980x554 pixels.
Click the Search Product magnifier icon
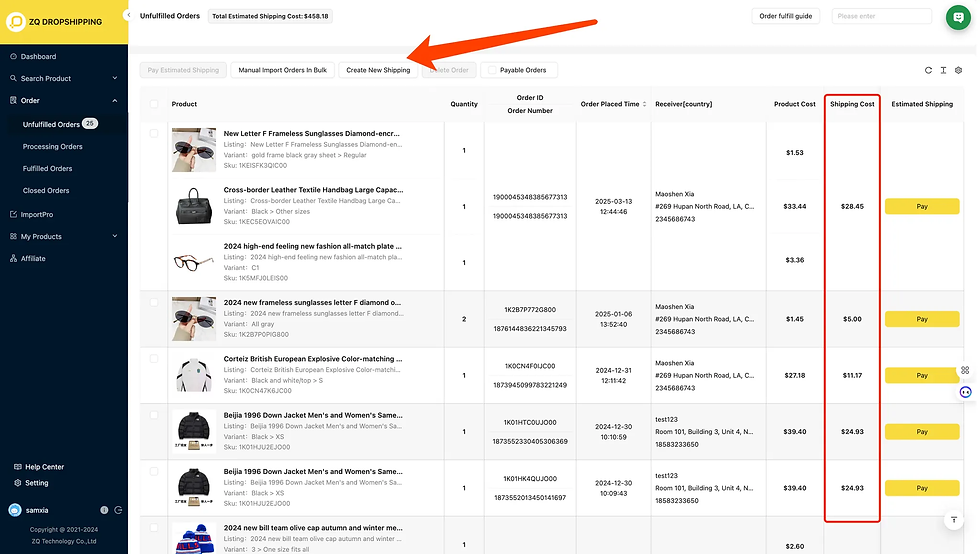pyautogui.click(x=13, y=78)
